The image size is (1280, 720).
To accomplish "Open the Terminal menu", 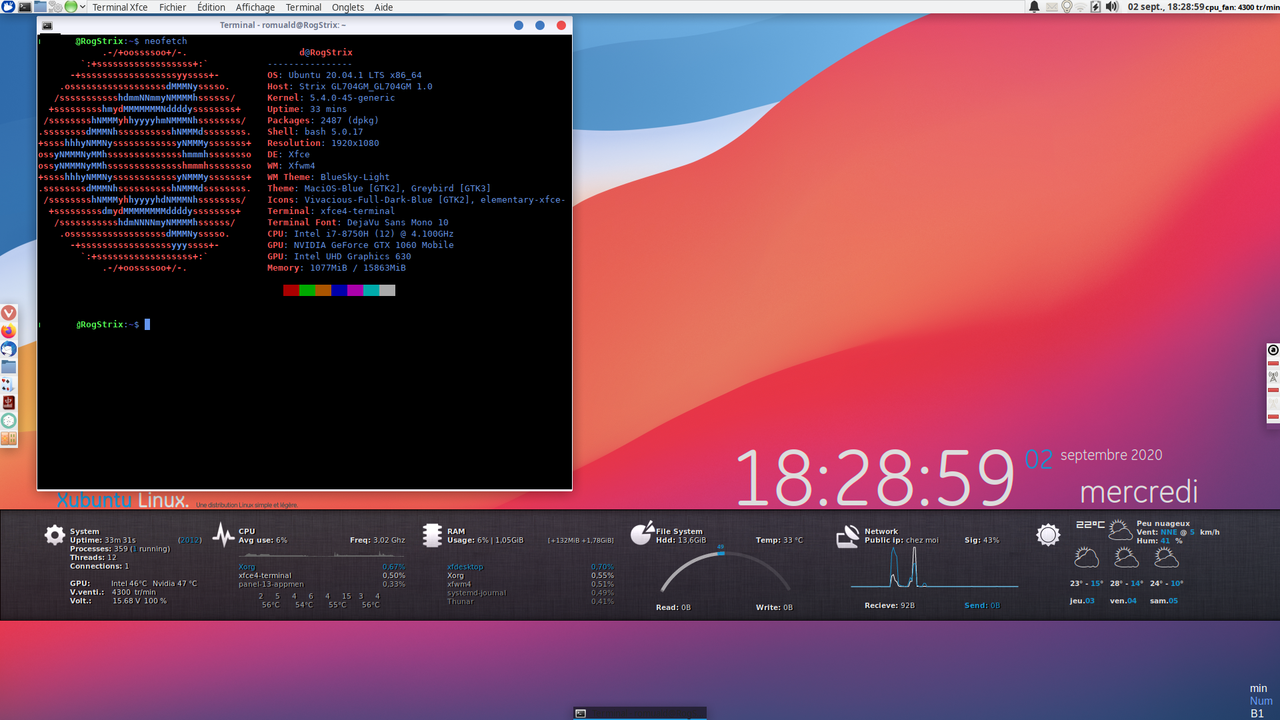I will tap(304, 7).
